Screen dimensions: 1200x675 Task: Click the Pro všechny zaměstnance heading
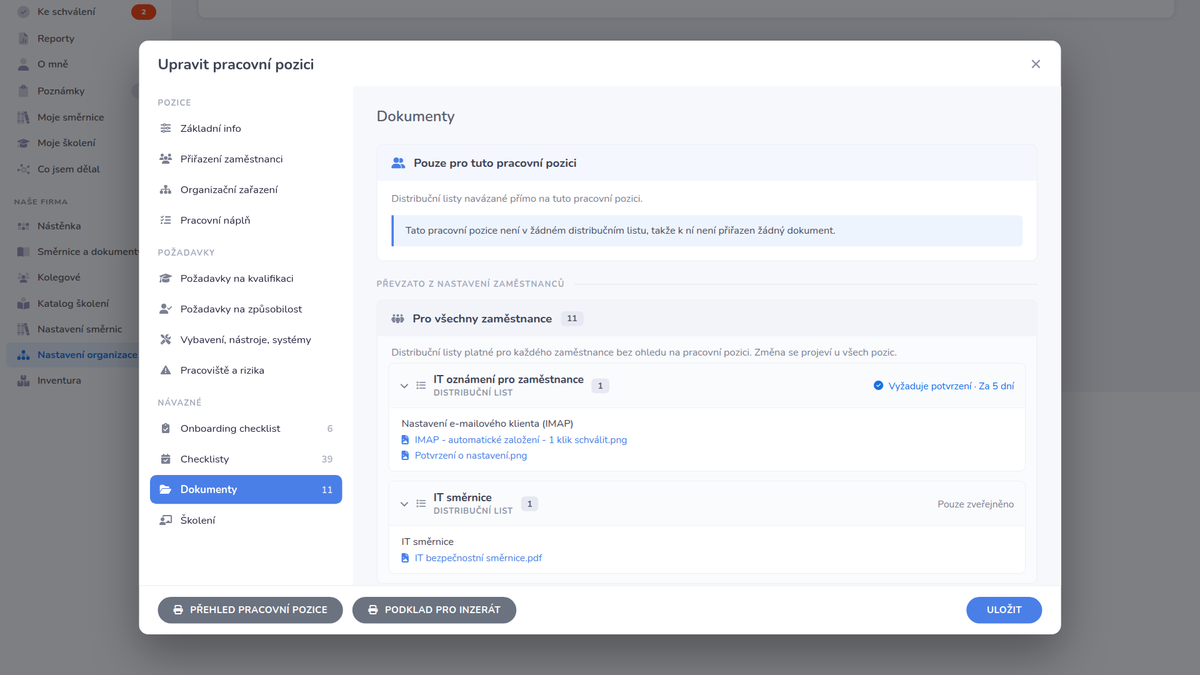click(x=482, y=319)
